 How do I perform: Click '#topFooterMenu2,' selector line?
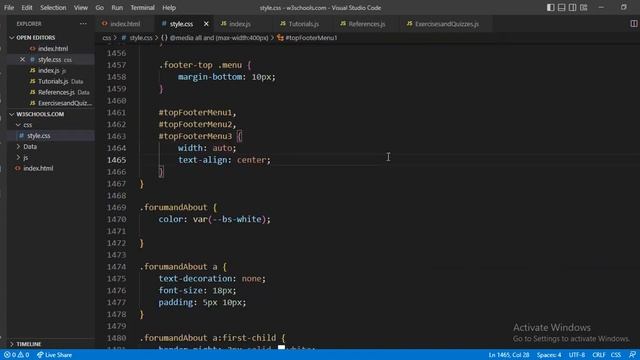[198, 124]
